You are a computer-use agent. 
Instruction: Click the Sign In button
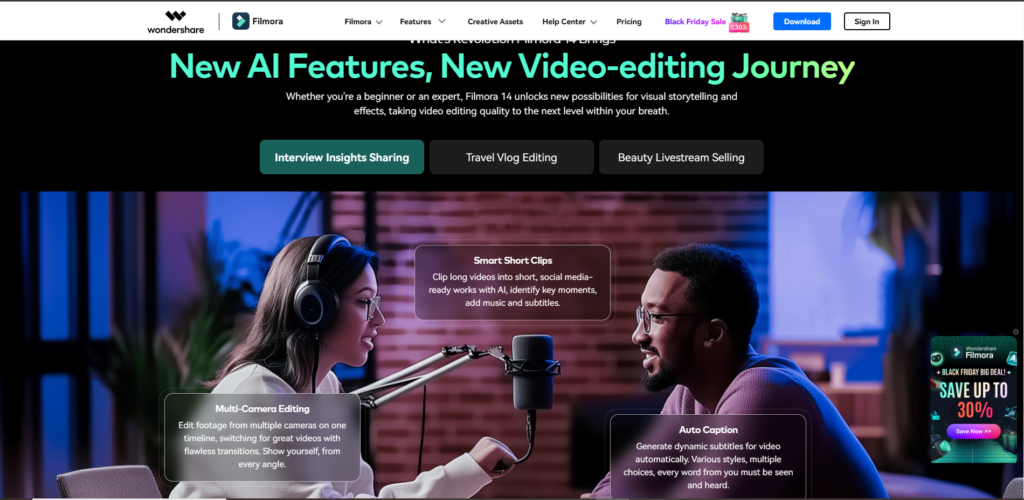[x=867, y=22]
